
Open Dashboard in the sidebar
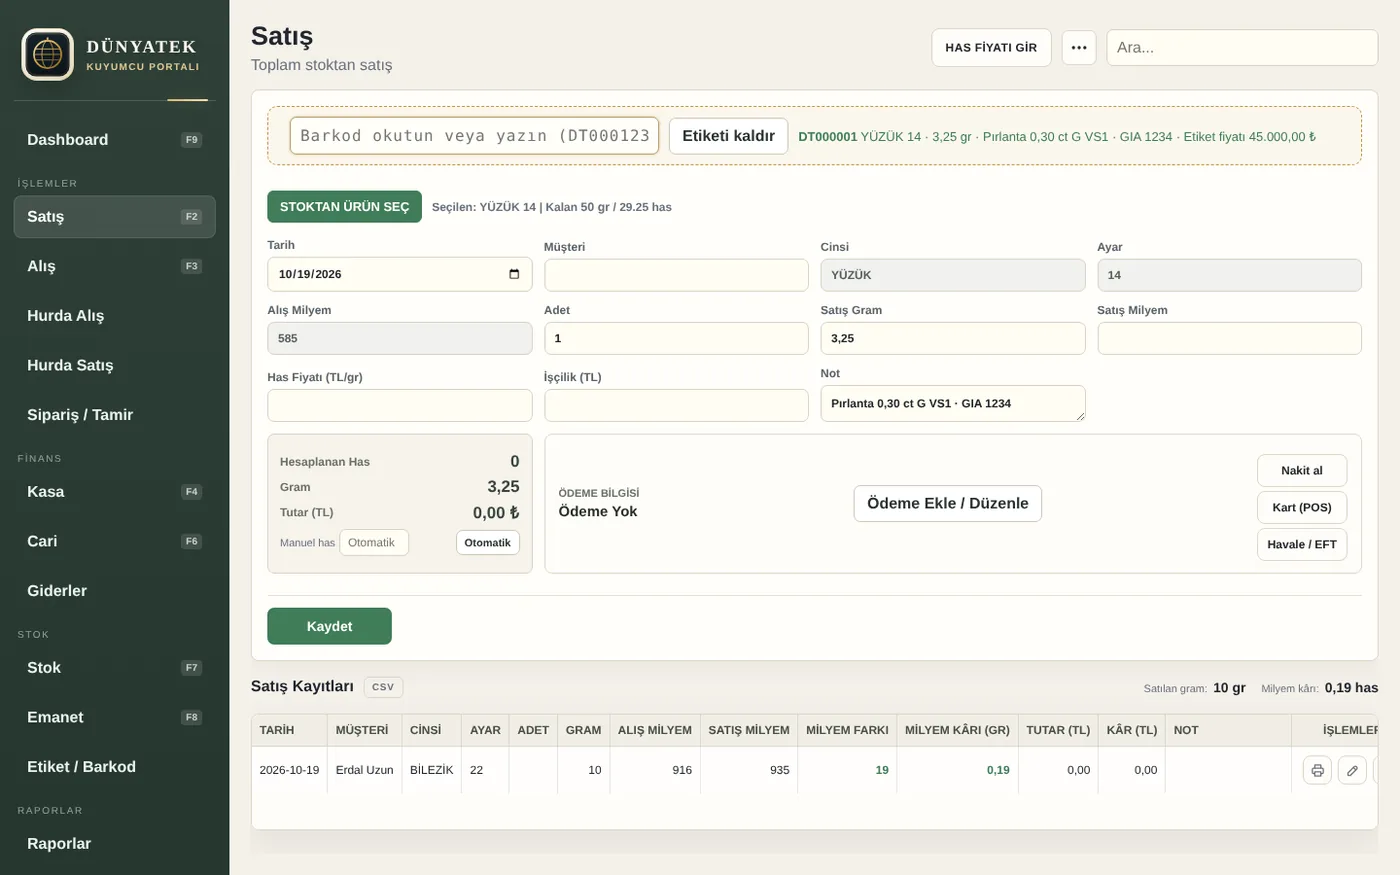[x=115, y=140]
